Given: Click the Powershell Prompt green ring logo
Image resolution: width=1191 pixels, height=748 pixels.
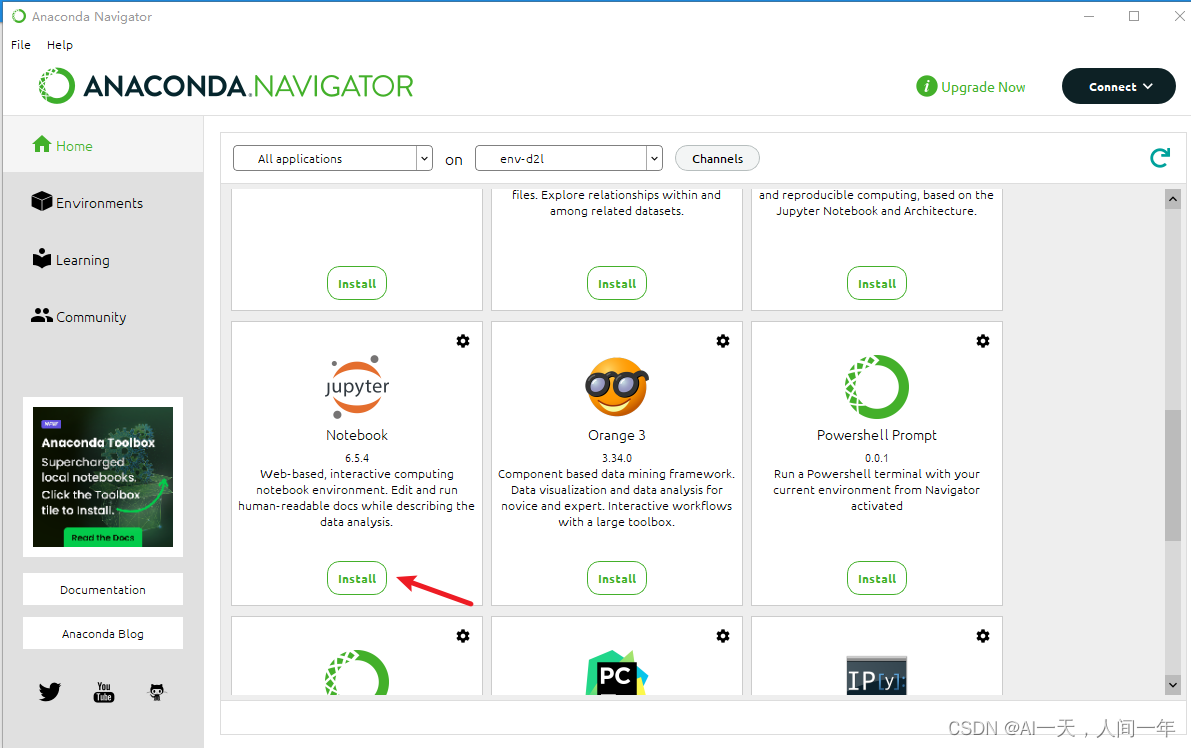Looking at the screenshot, I should tap(877, 387).
